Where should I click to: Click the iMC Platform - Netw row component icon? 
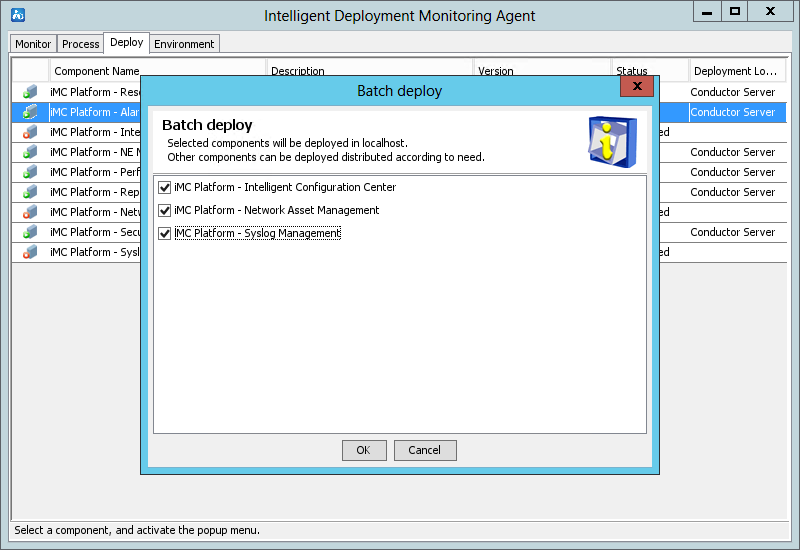tap(30, 212)
